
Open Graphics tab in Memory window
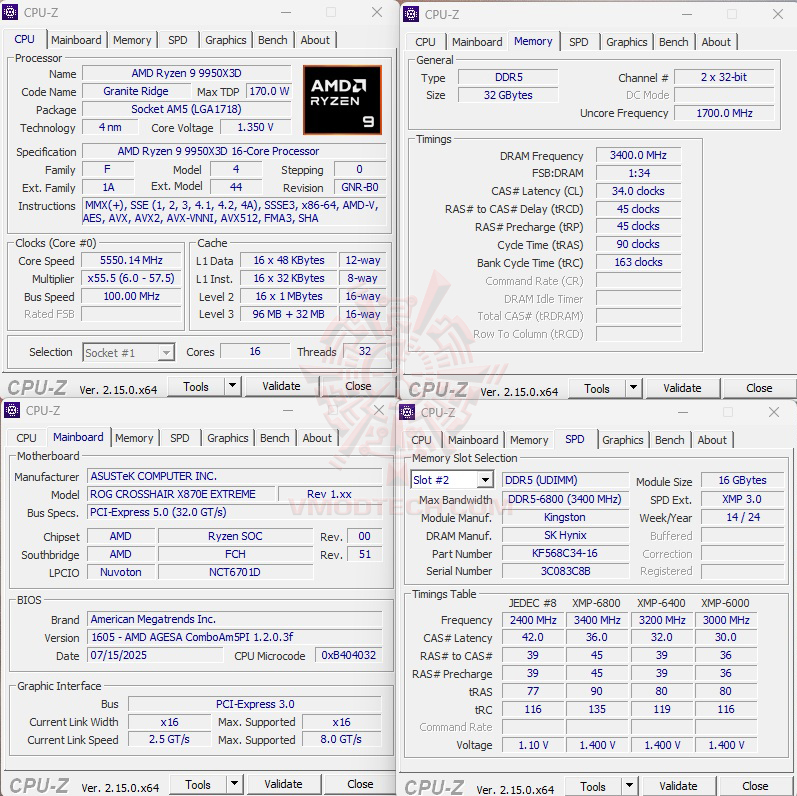pos(627,42)
